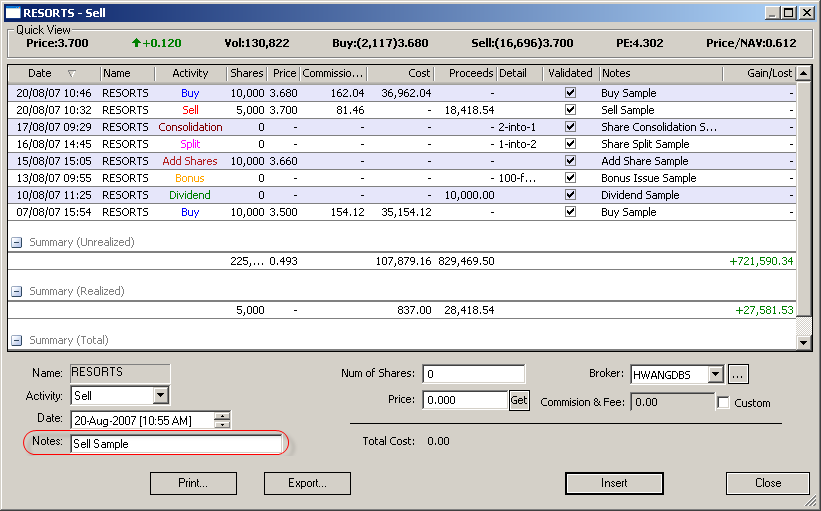Click the 18,418.54 proceeds value
821x511 pixels.
(x=469, y=110)
